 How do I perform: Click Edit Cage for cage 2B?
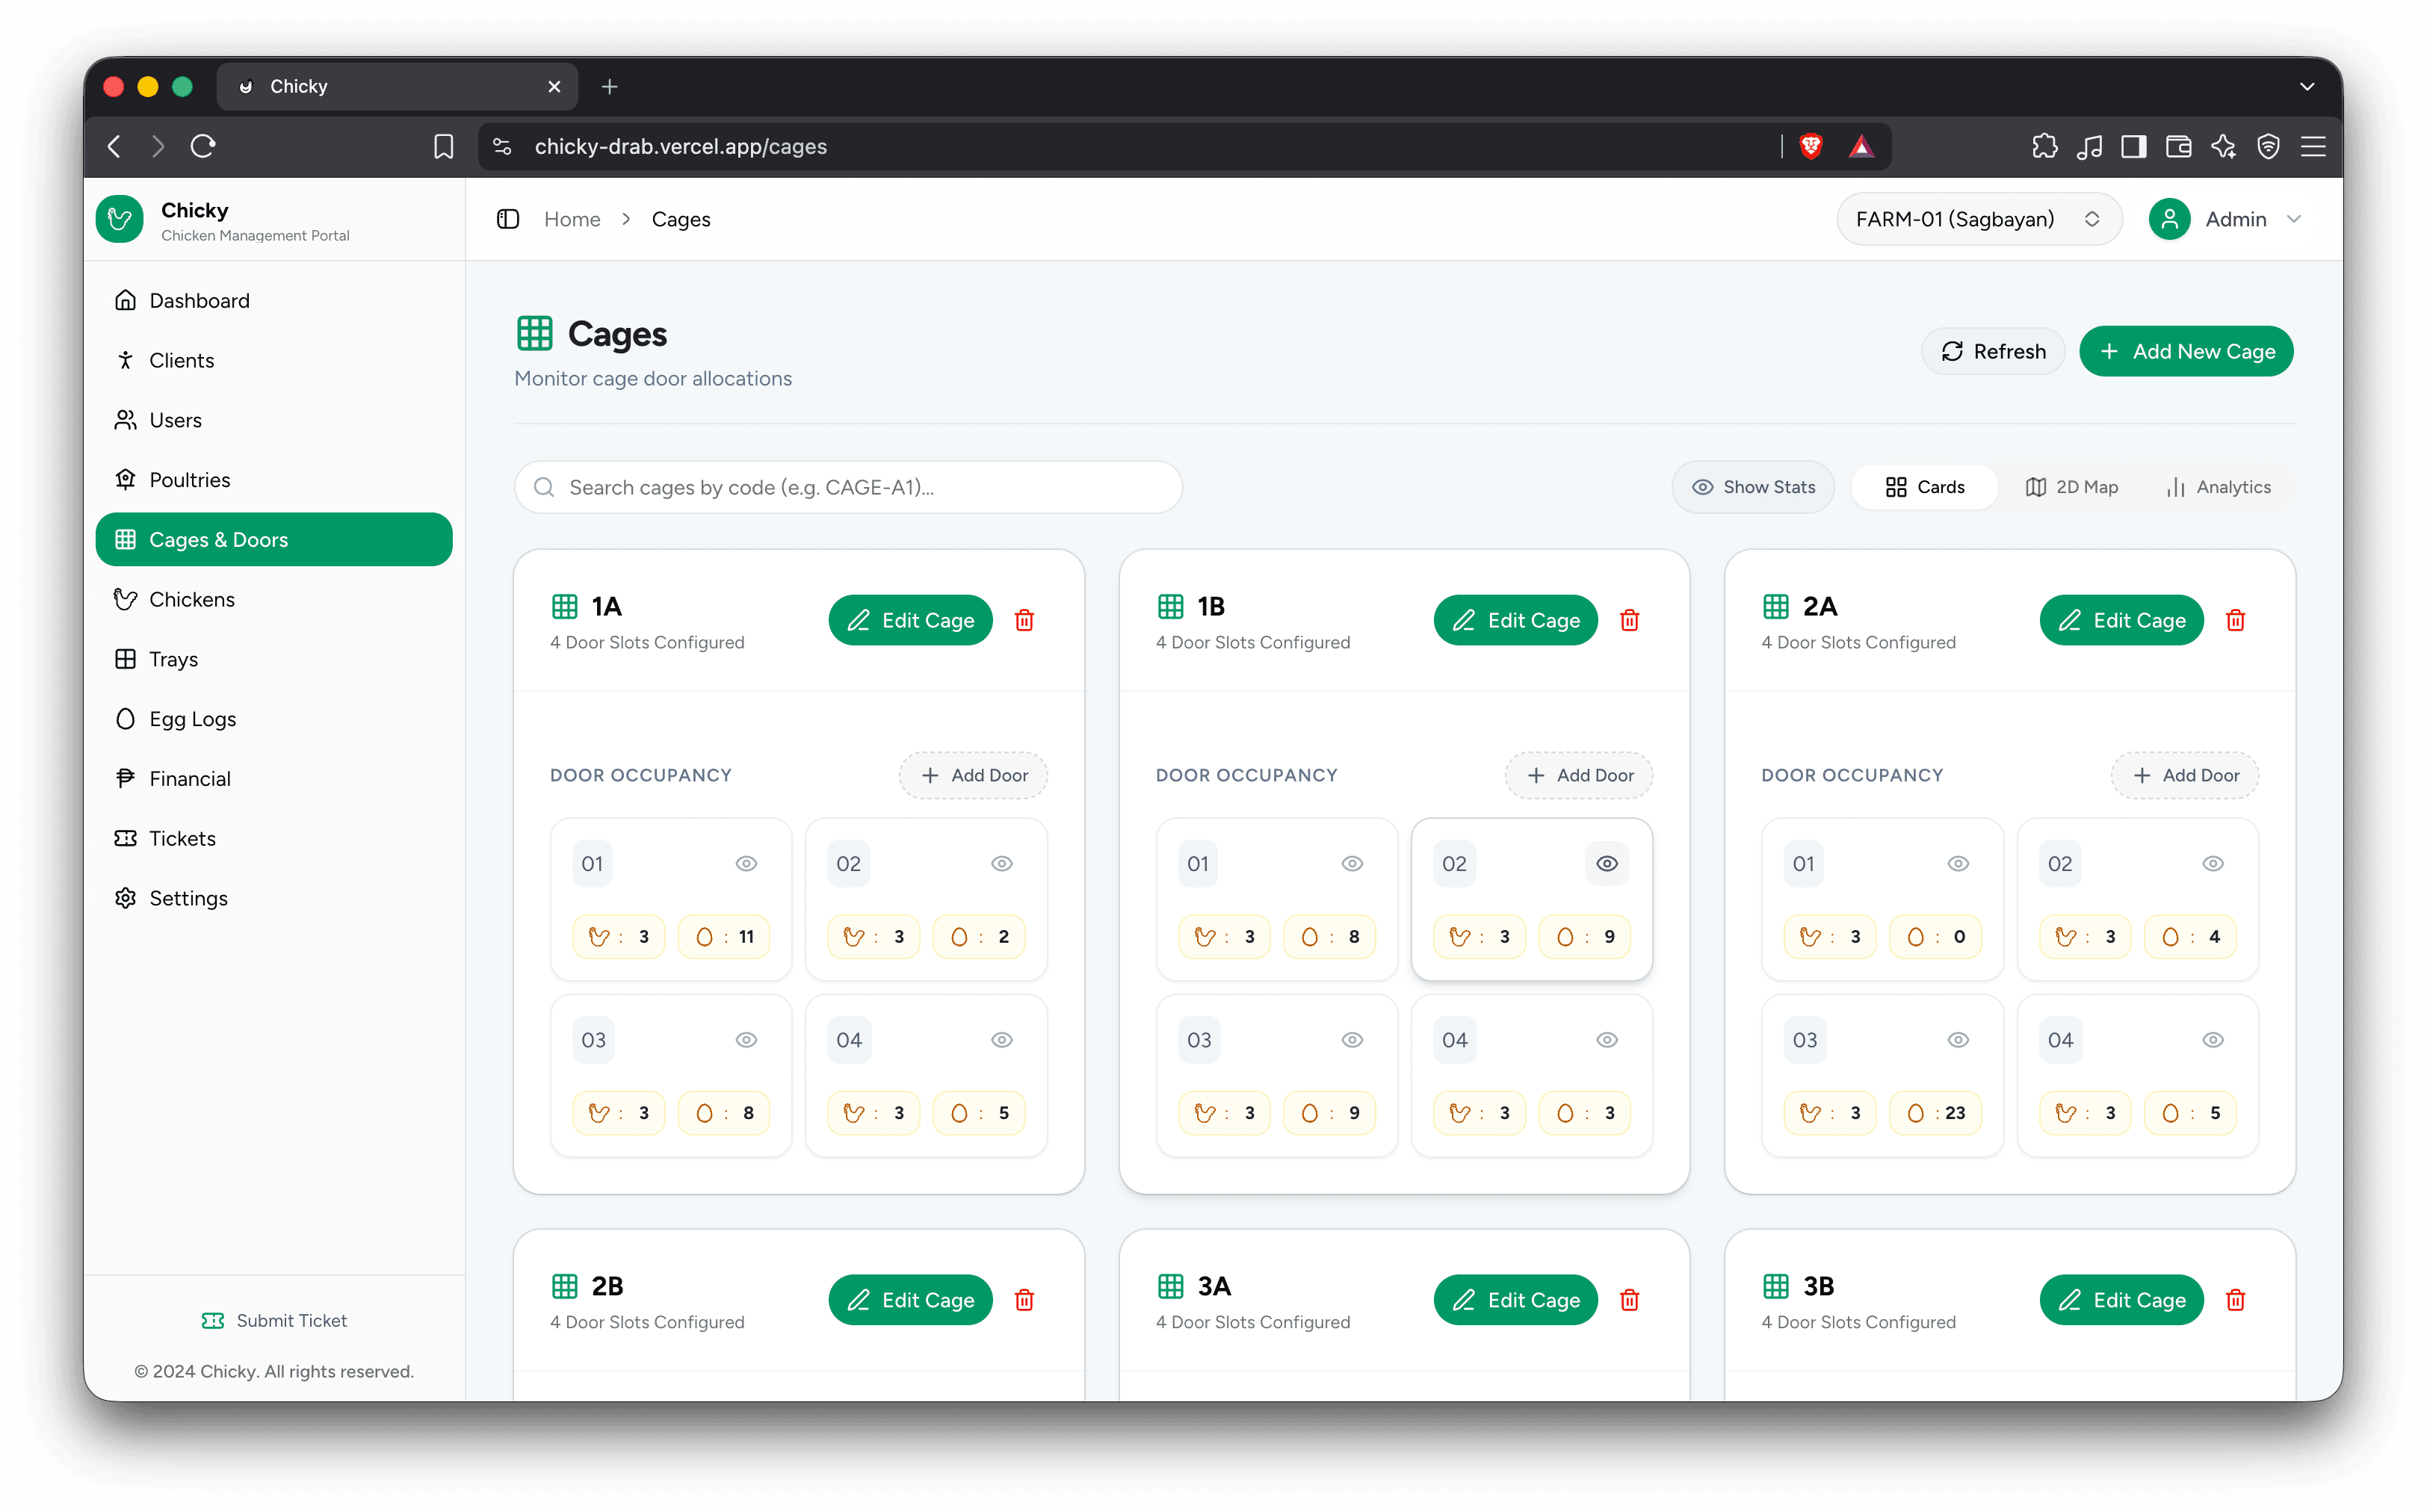(x=910, y=1299)
